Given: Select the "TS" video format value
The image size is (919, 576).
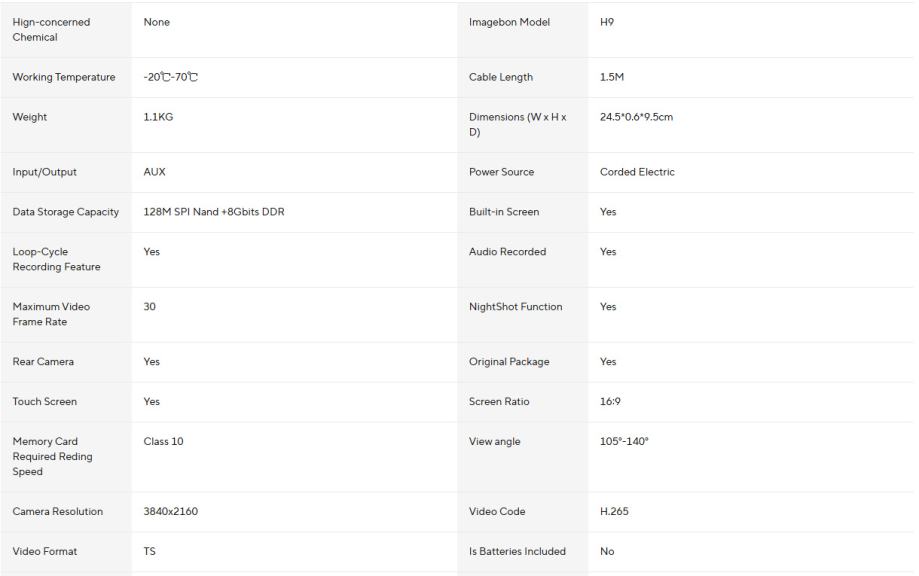Looking at the screenshot, I should click(x=150, y=551).
